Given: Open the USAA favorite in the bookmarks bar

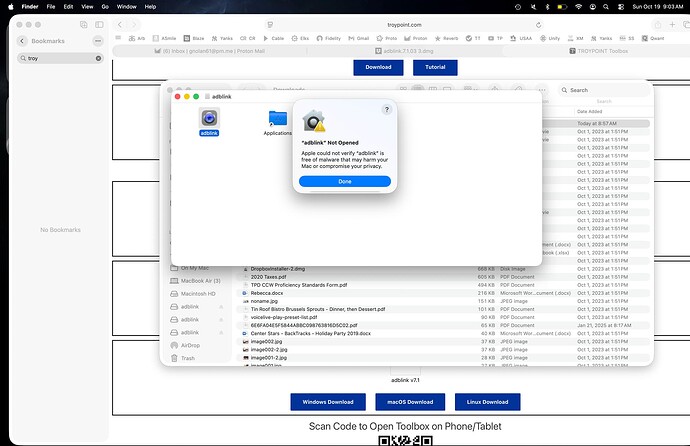Looking at the screenshot, I should coord(521,38).
